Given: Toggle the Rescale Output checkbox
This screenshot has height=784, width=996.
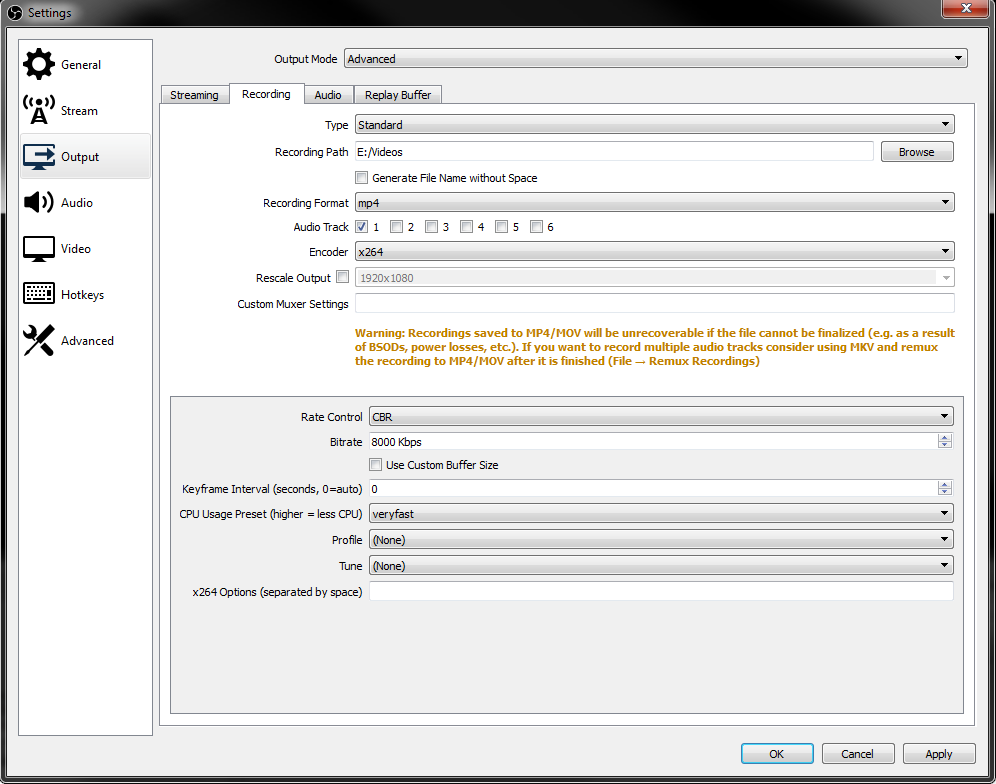Looking at the screenshot, I should [343, 277].
